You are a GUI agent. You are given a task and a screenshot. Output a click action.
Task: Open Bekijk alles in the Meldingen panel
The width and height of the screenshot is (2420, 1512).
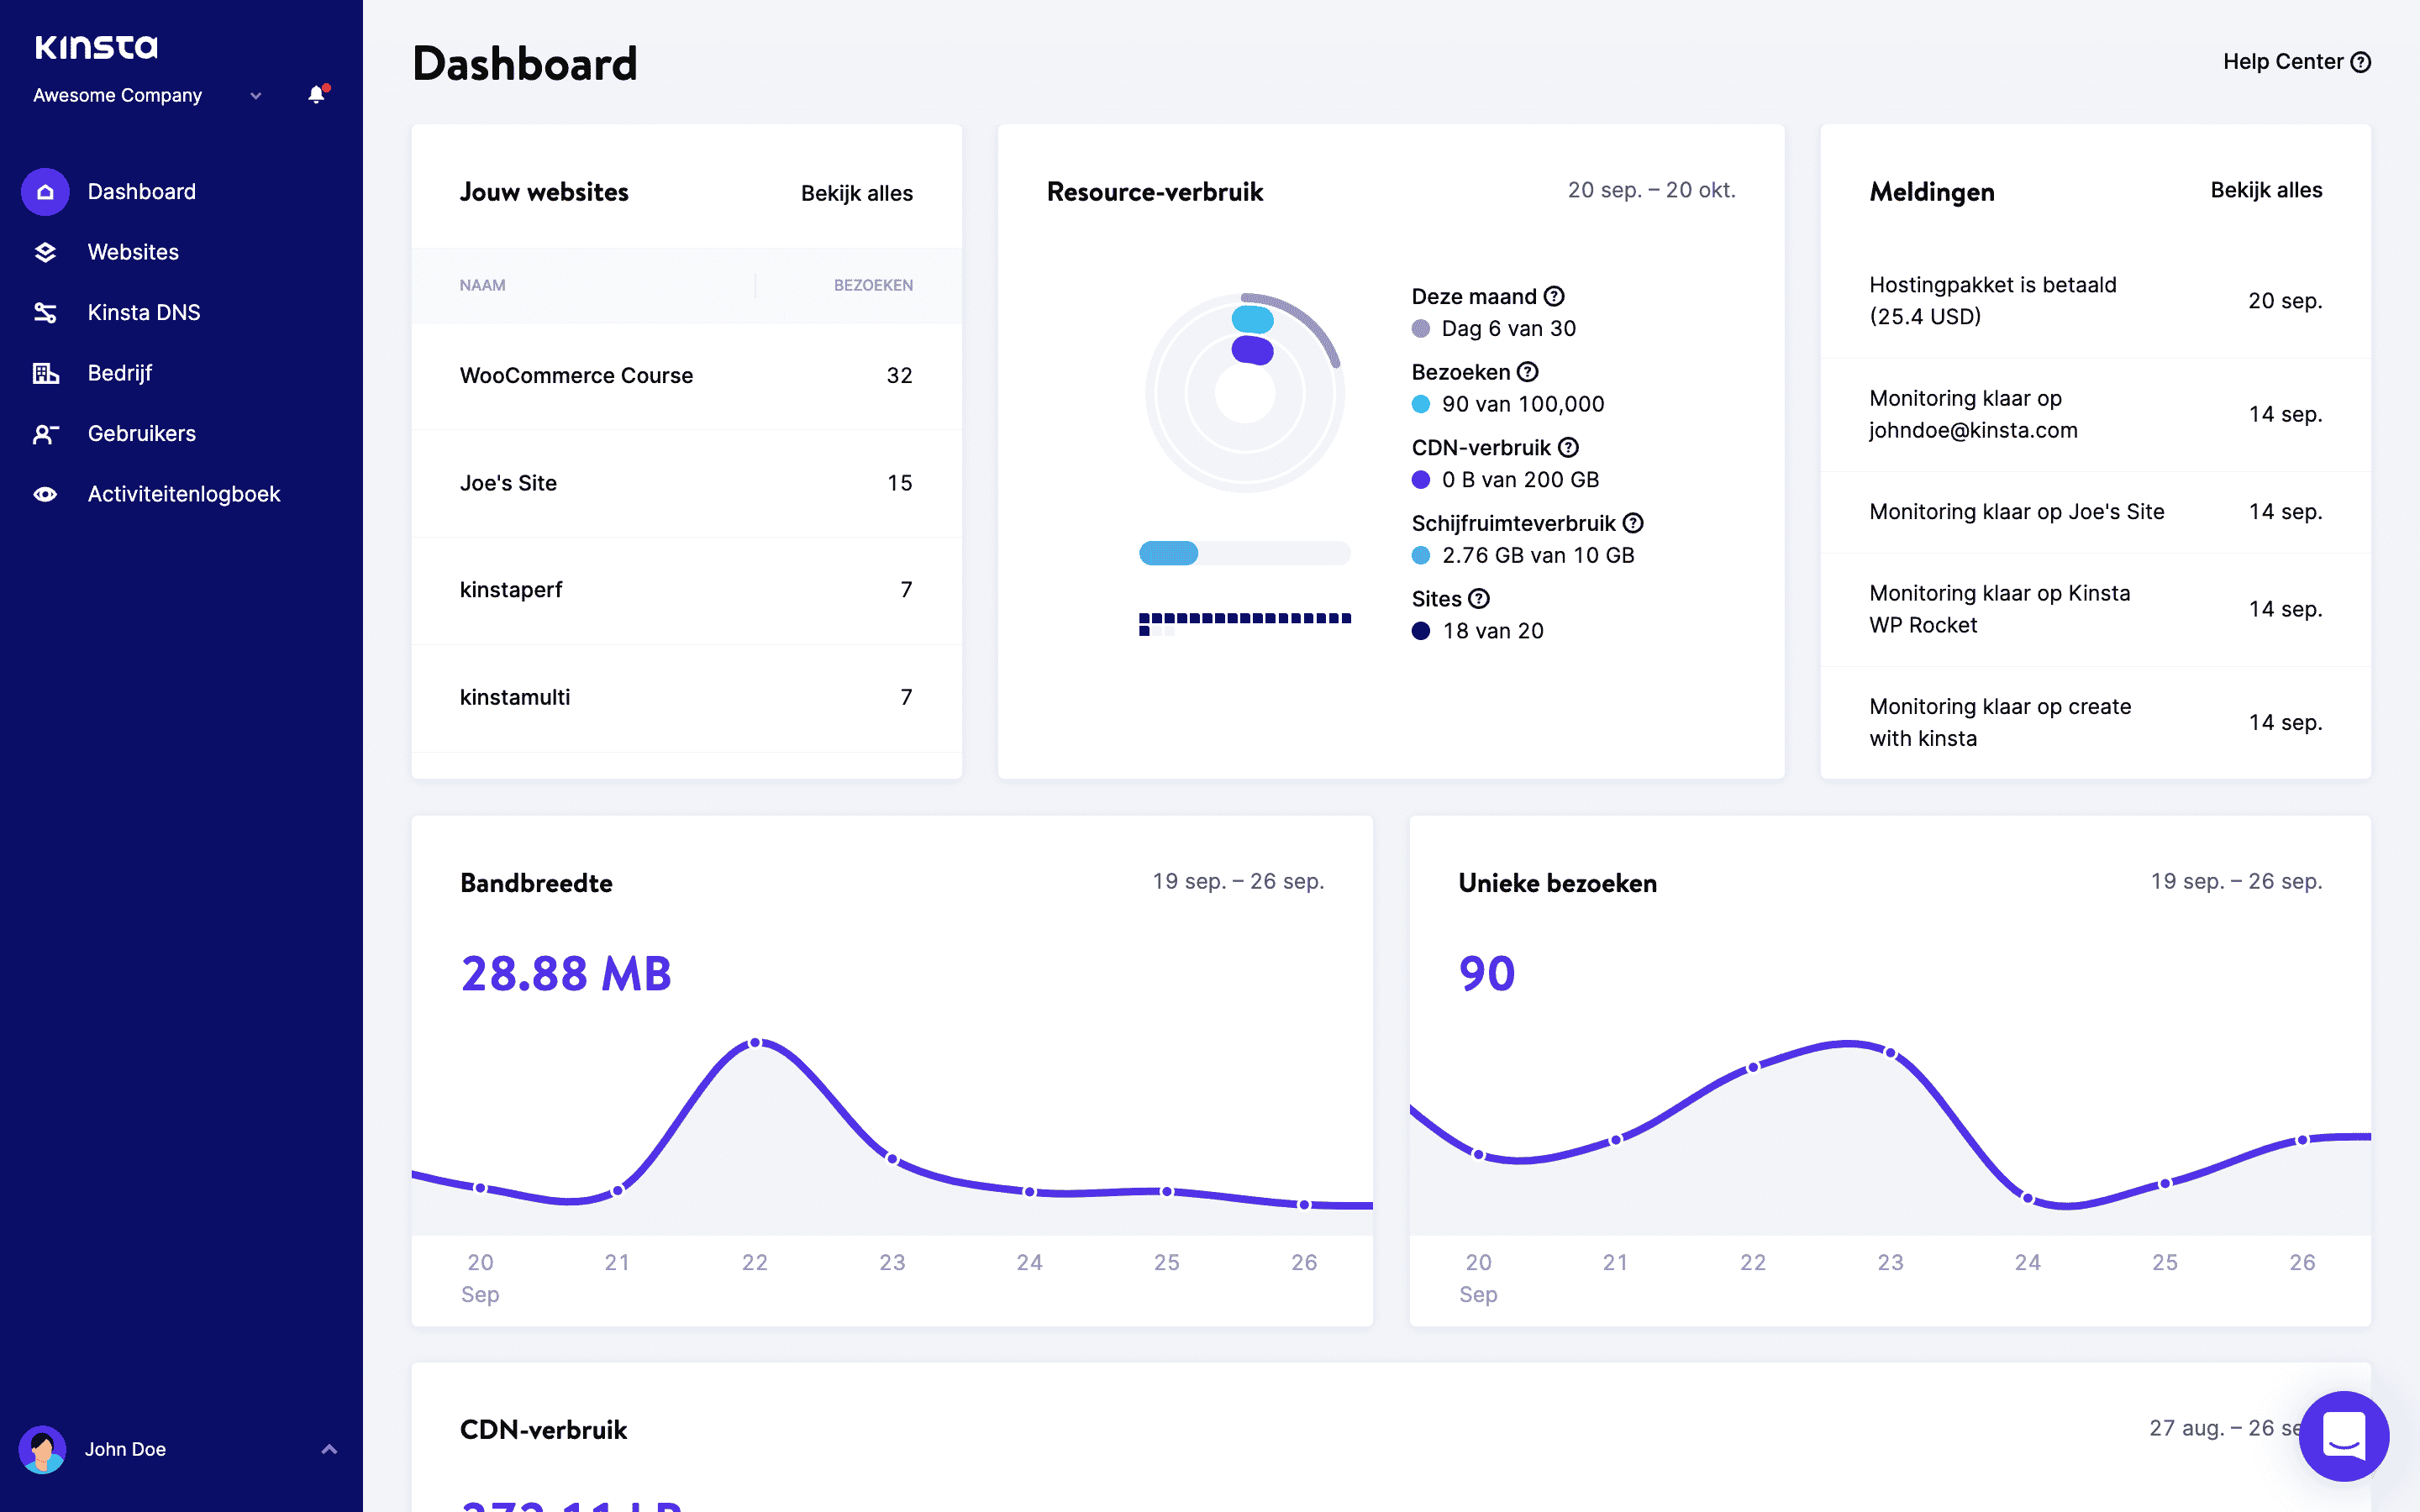2265,189
